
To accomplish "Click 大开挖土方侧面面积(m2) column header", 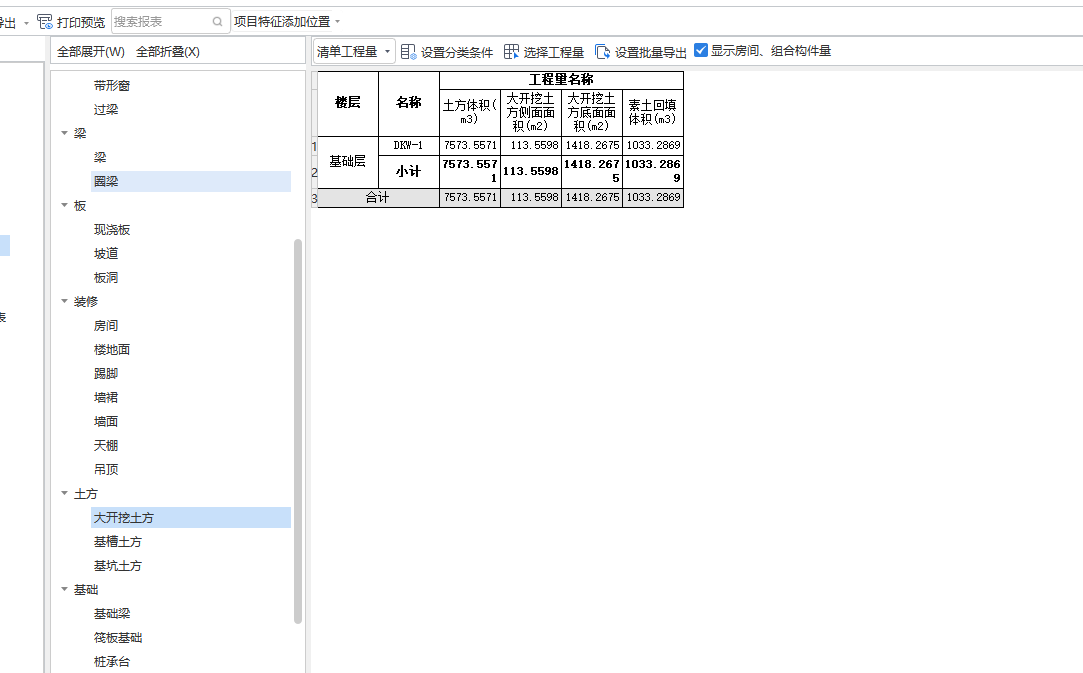I will click(531, 113).
